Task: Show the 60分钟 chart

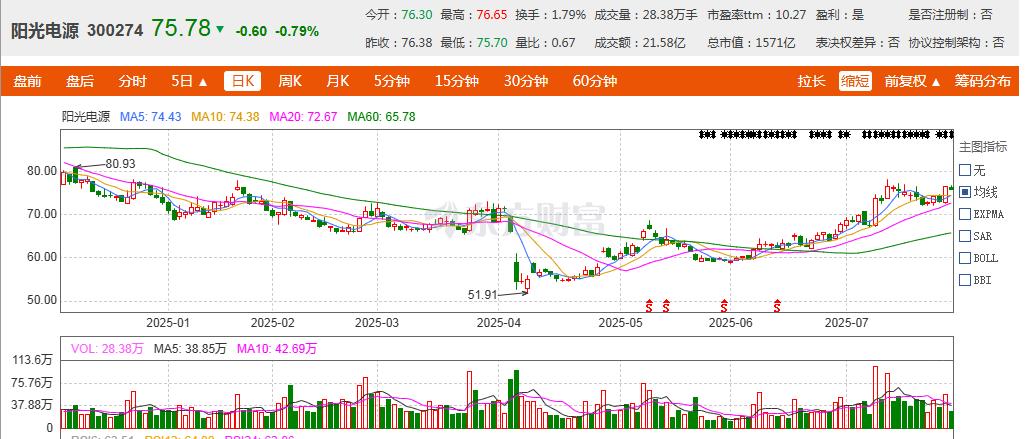Action: pyautogui.click(x=595, y=82)
